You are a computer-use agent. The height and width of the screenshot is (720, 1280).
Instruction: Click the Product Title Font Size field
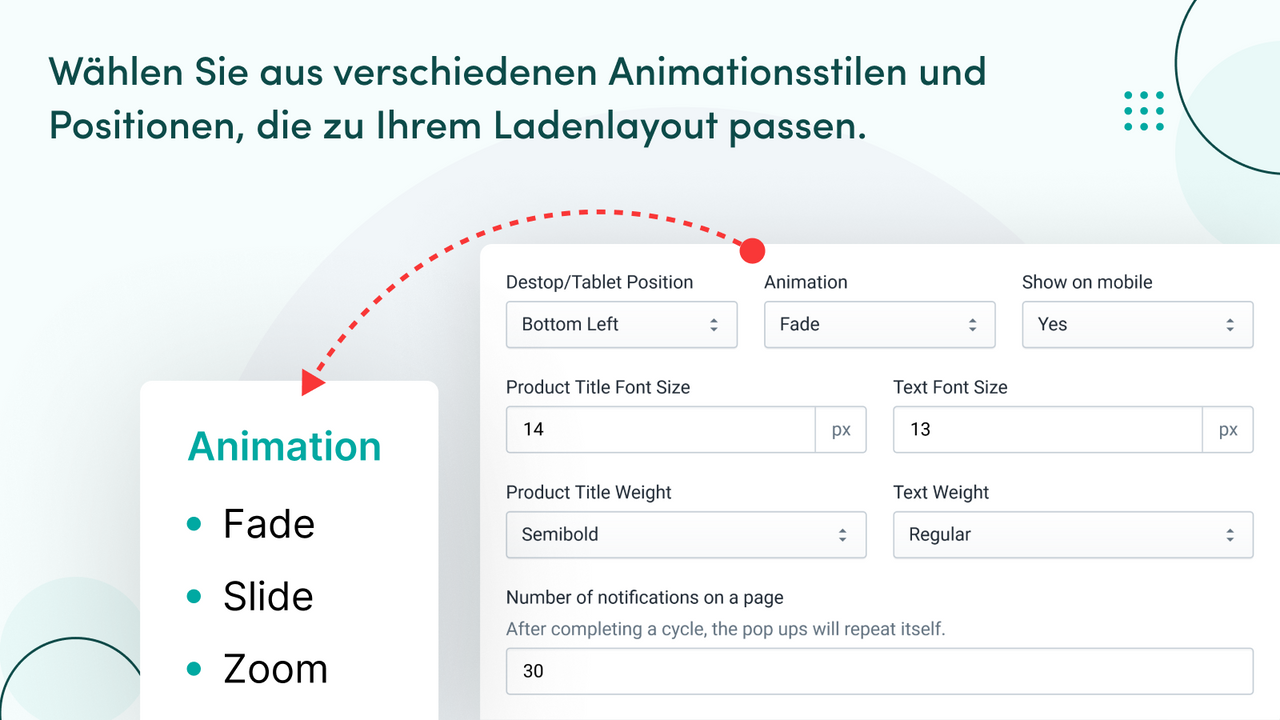661,430
